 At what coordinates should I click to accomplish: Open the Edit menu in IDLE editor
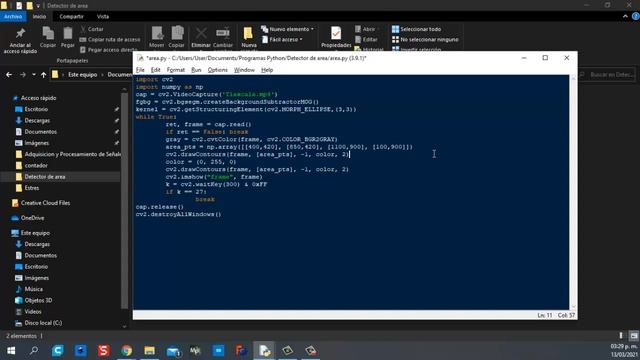pos(156,70)
